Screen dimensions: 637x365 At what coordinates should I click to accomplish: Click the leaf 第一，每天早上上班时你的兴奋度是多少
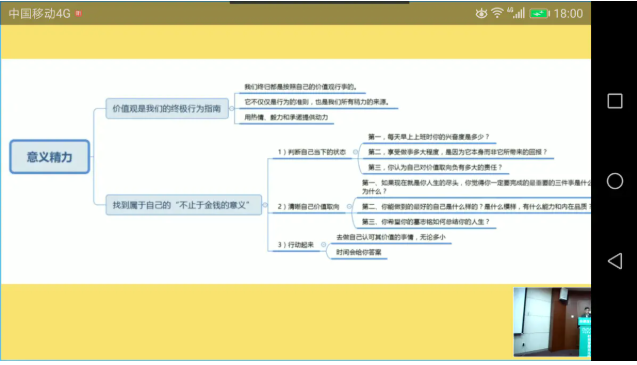tap(429, 137)
